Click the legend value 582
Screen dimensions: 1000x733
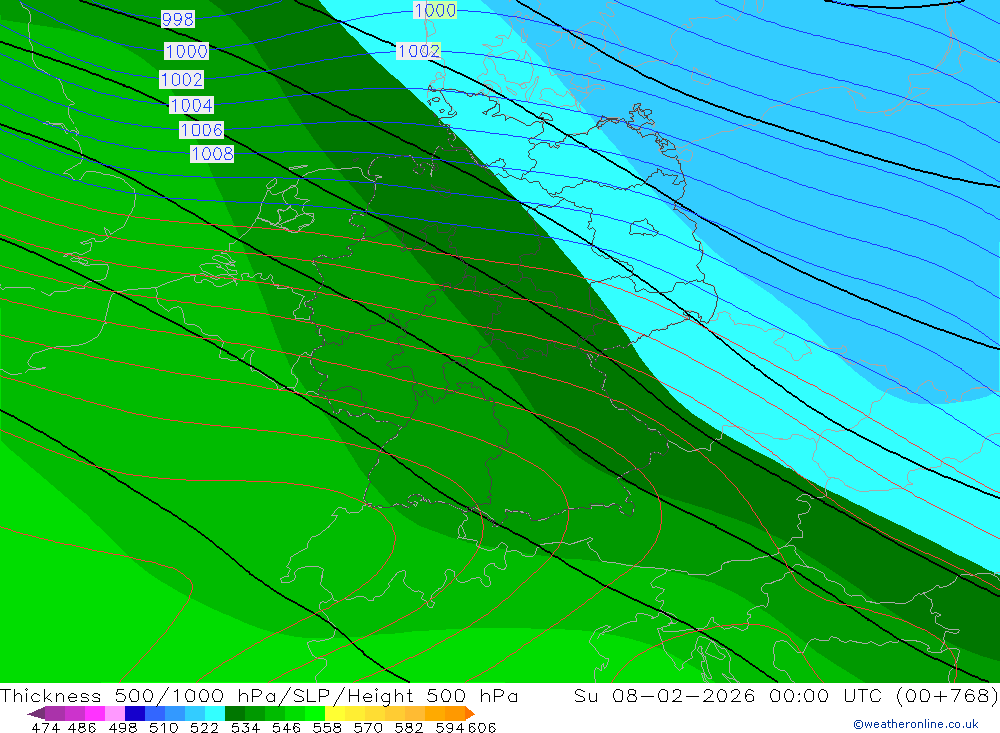click(x=409, y=727)
